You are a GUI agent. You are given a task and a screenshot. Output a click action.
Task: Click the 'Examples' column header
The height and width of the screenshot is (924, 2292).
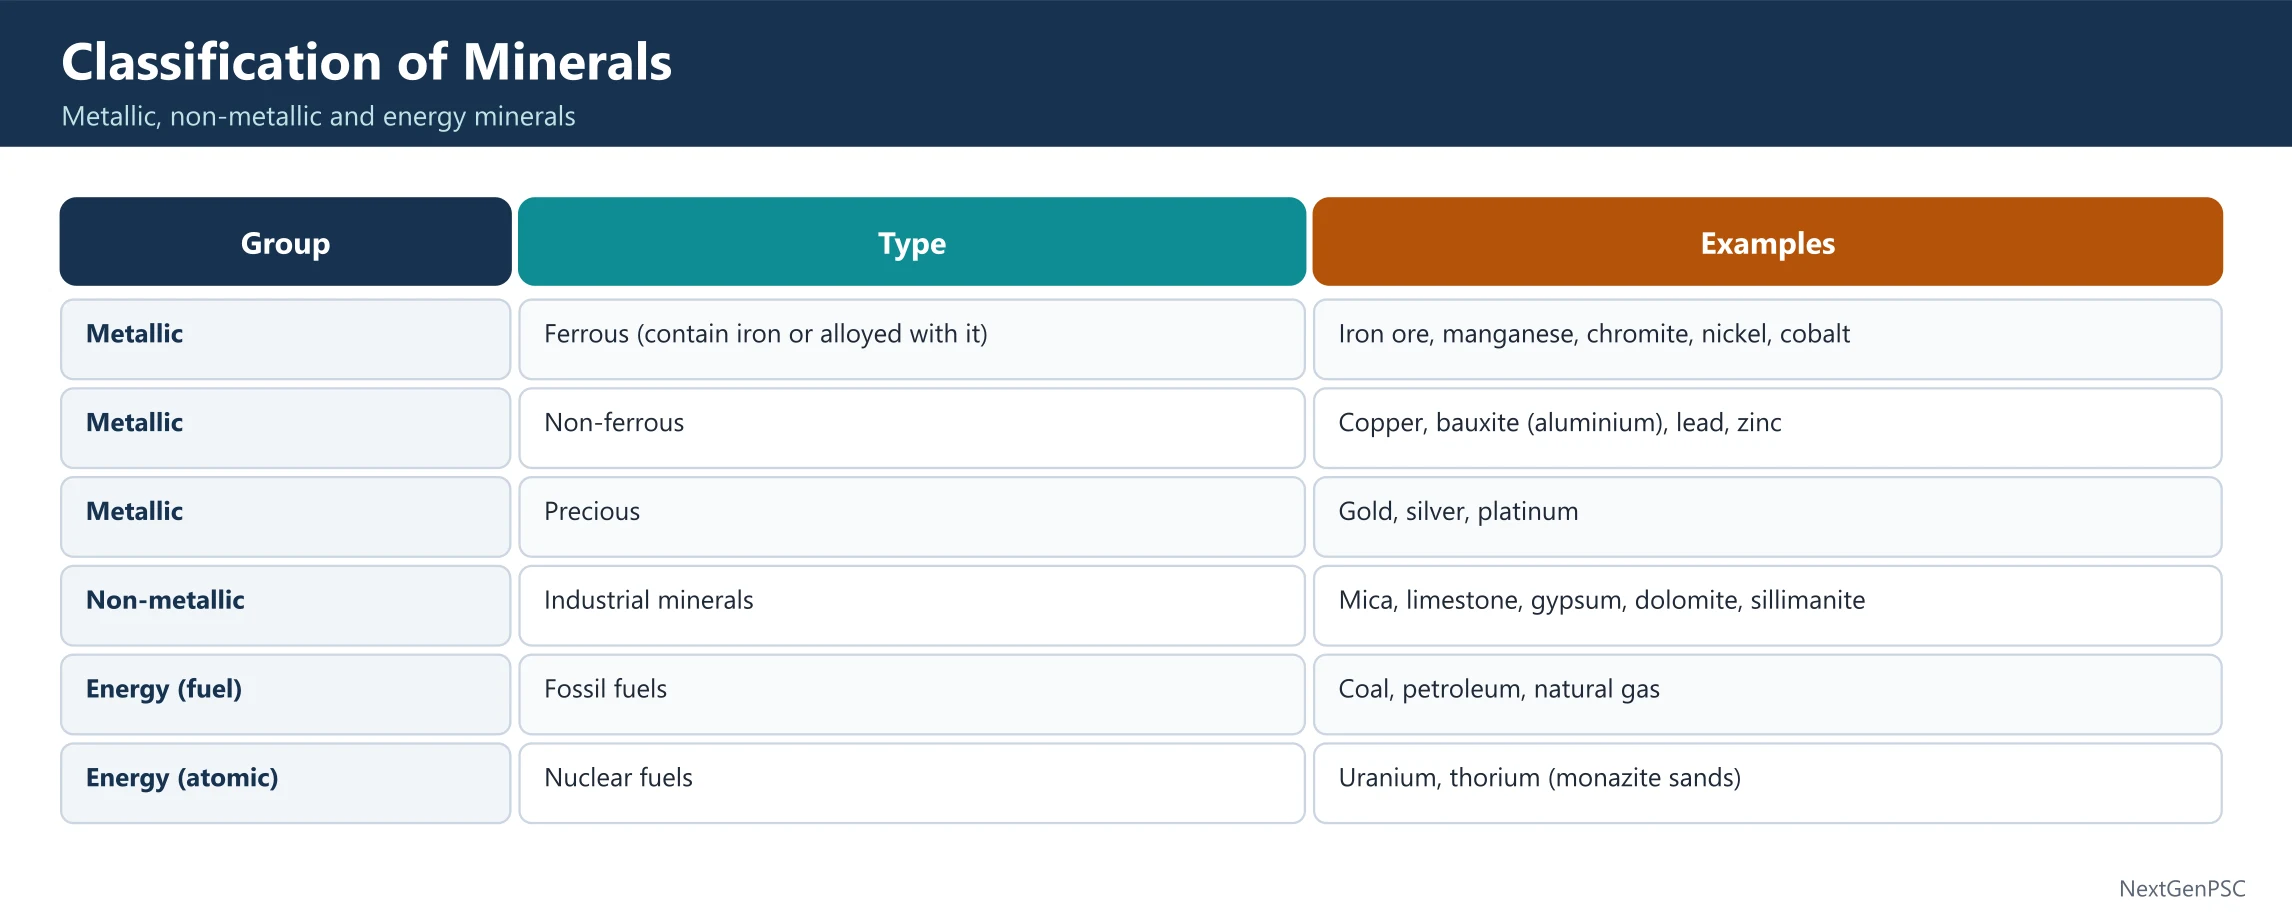pos(1767,242)
